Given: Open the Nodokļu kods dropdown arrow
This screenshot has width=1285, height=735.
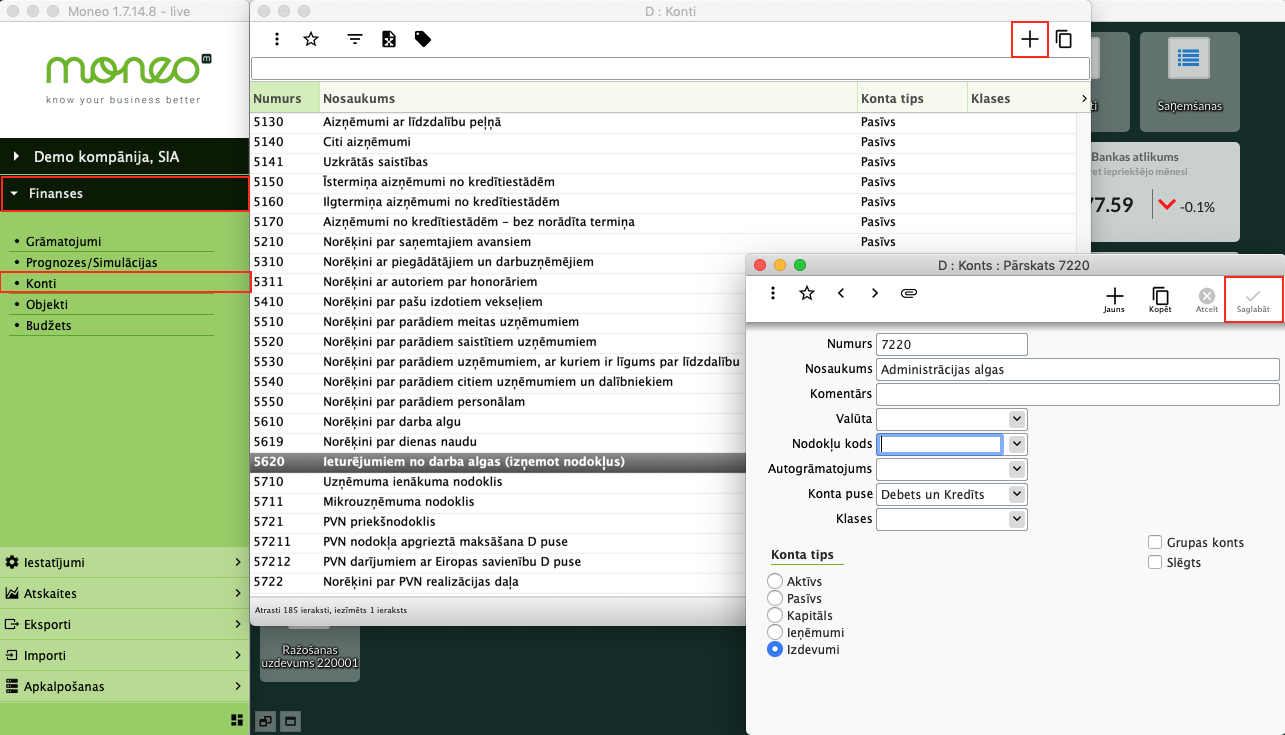Looking at the screenshot, I should [x=1017, y=444].
